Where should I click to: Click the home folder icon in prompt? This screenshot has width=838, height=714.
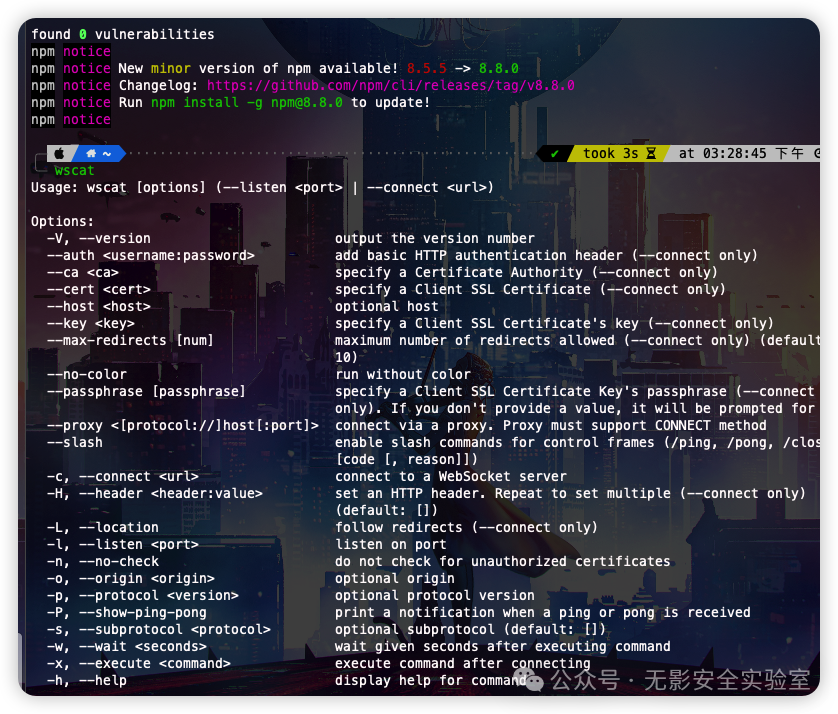[91, 153]
